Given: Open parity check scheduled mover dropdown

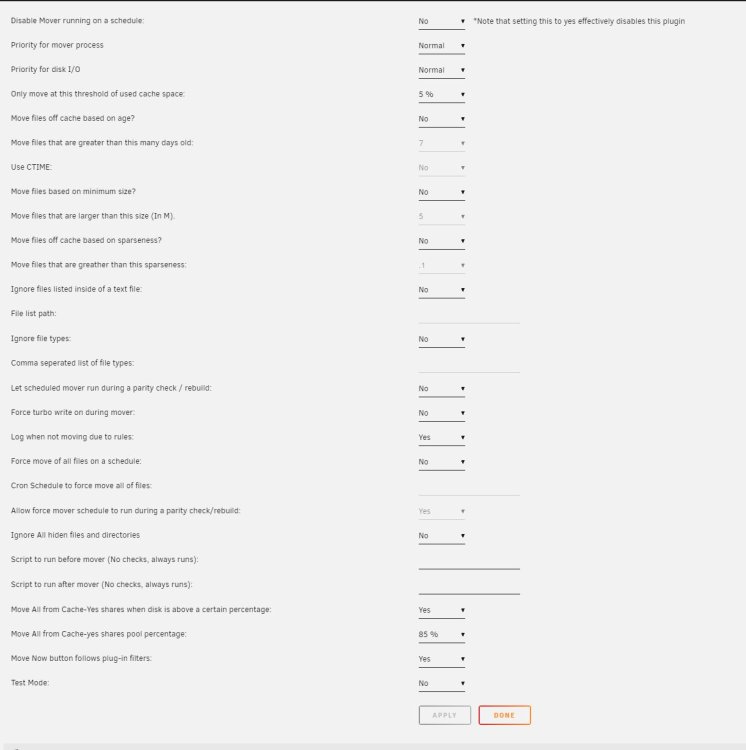Looking at the screenshot, I should click(441, 388).
